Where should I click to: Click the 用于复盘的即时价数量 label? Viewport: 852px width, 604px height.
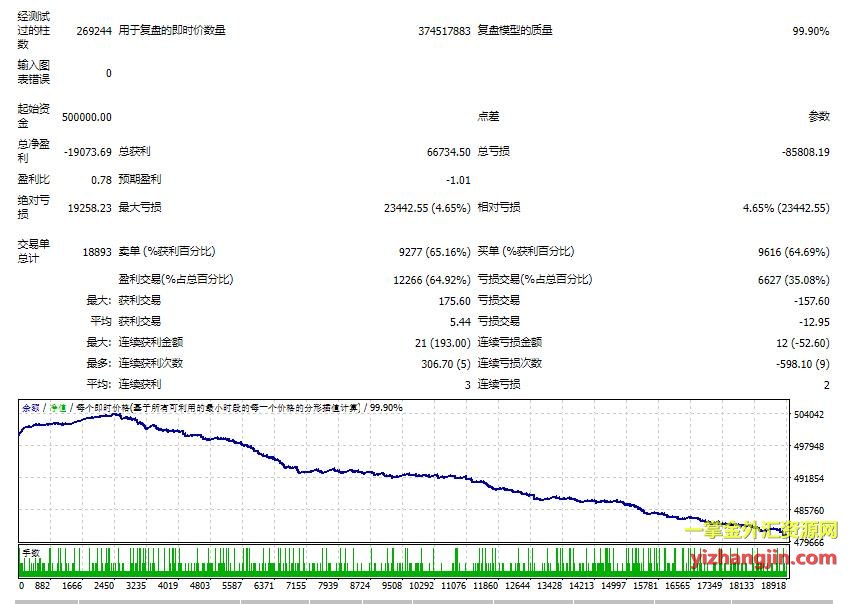pos(172,30)
